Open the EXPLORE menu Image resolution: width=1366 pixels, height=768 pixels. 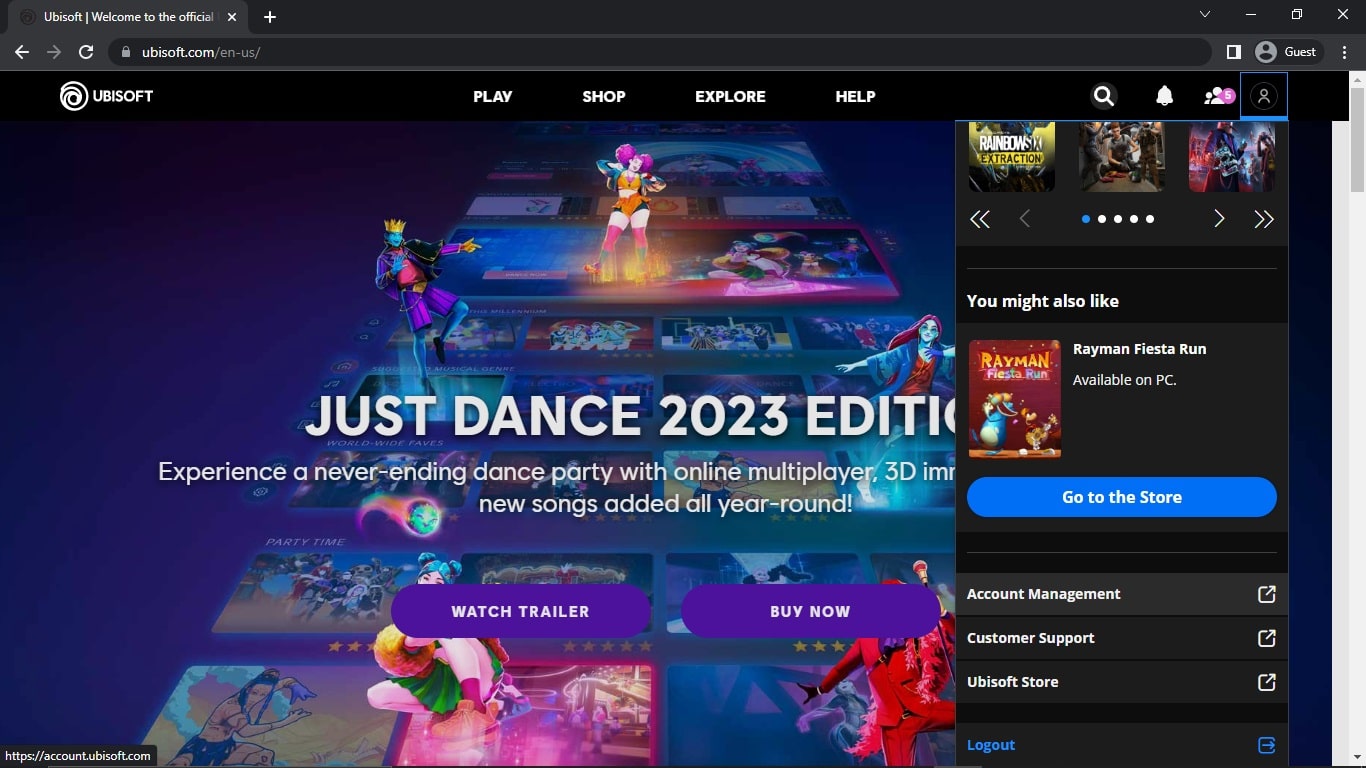click(x=730, y=96)
